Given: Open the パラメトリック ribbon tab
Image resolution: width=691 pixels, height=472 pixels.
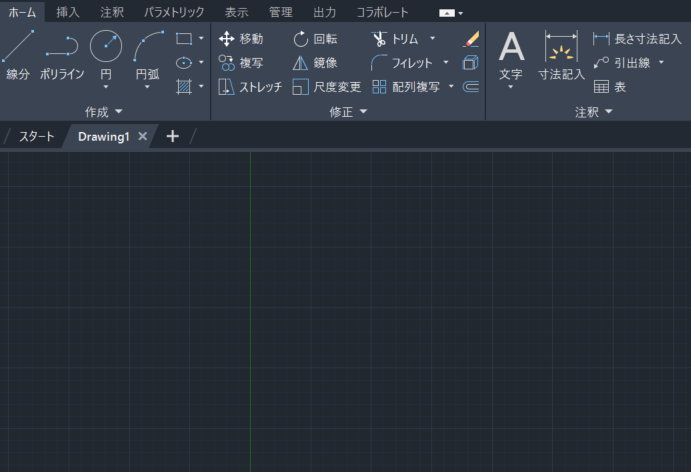Looking at the screenshot, I should pos(173,12).
